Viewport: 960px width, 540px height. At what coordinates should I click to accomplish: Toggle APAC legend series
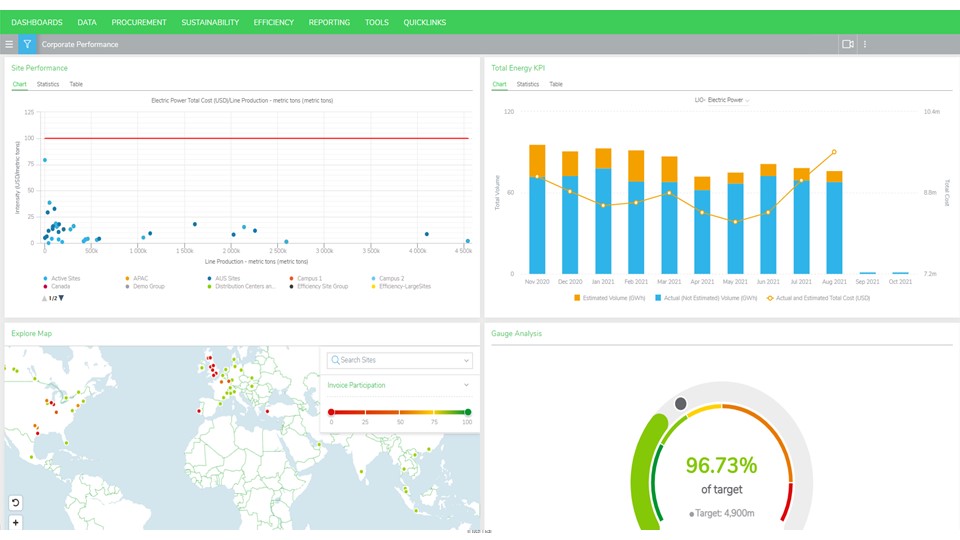[137, 279]
